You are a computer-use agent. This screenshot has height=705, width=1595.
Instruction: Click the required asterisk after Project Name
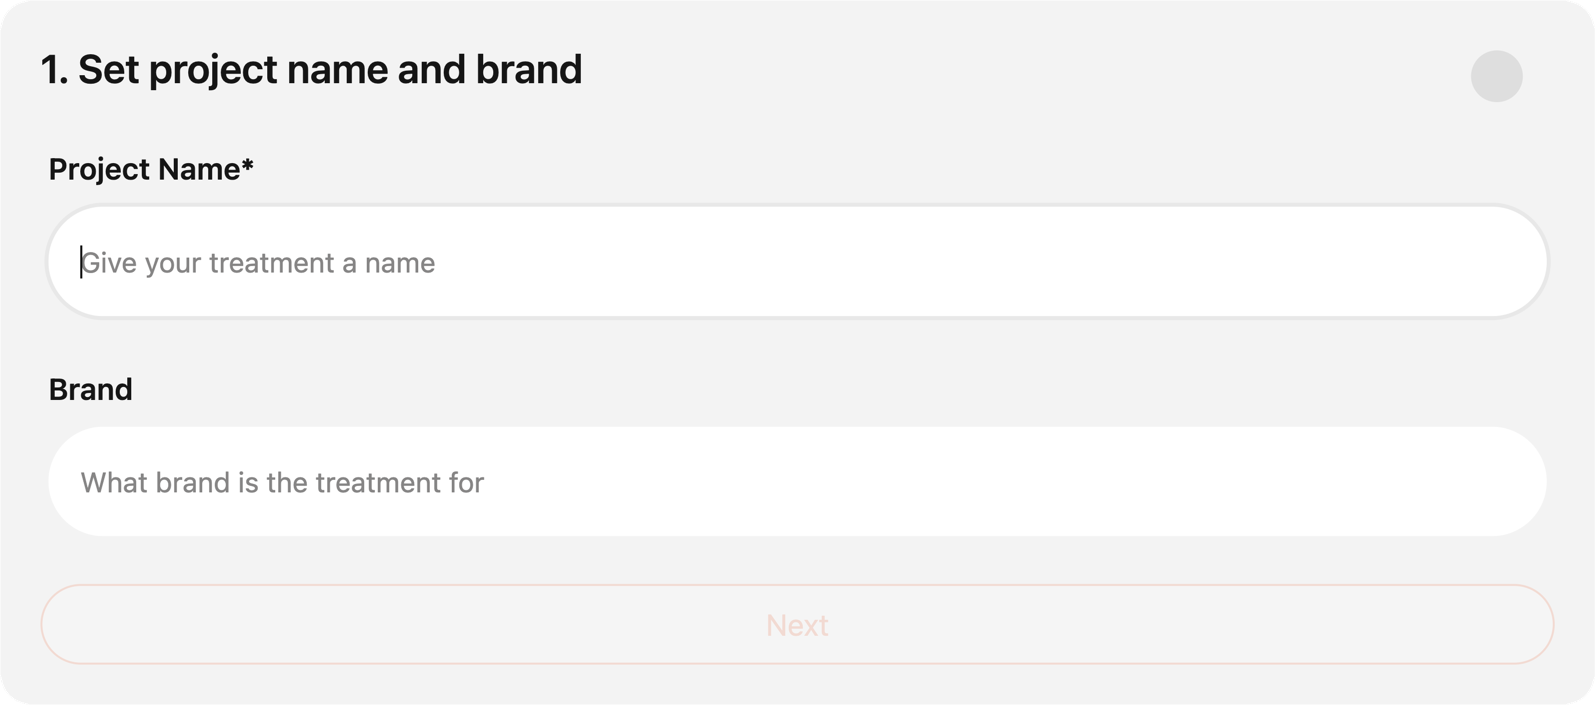point(247,166)
